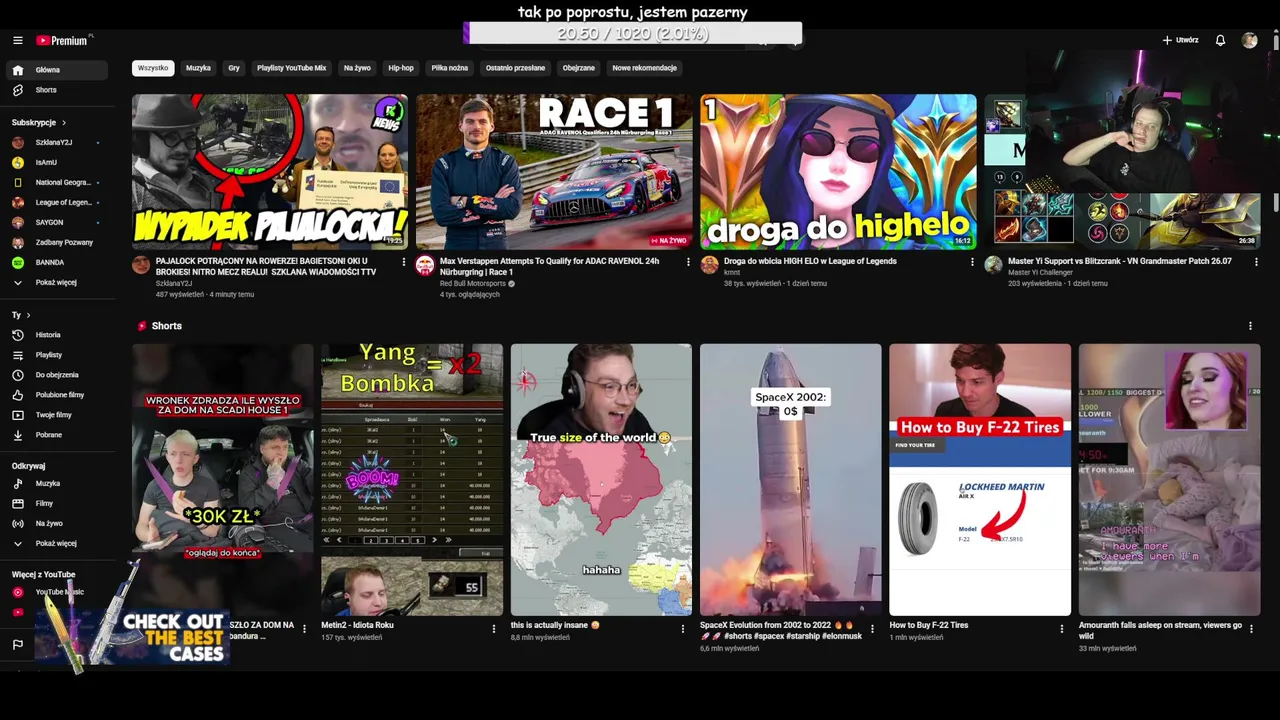This screenshot has height=720, width=1280.
Task: Open Do obejrzenia watch later list
Action: point(56,375)
